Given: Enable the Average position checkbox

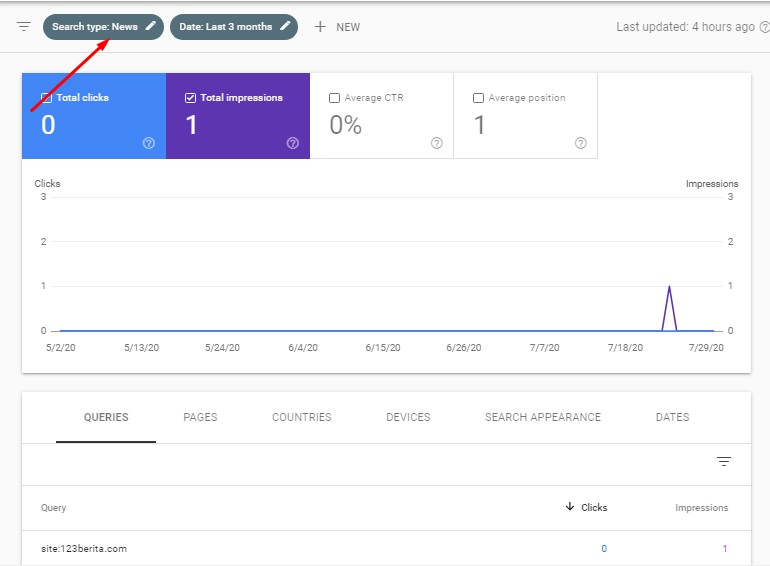Looking at the screenshot, I should point(478,98).
